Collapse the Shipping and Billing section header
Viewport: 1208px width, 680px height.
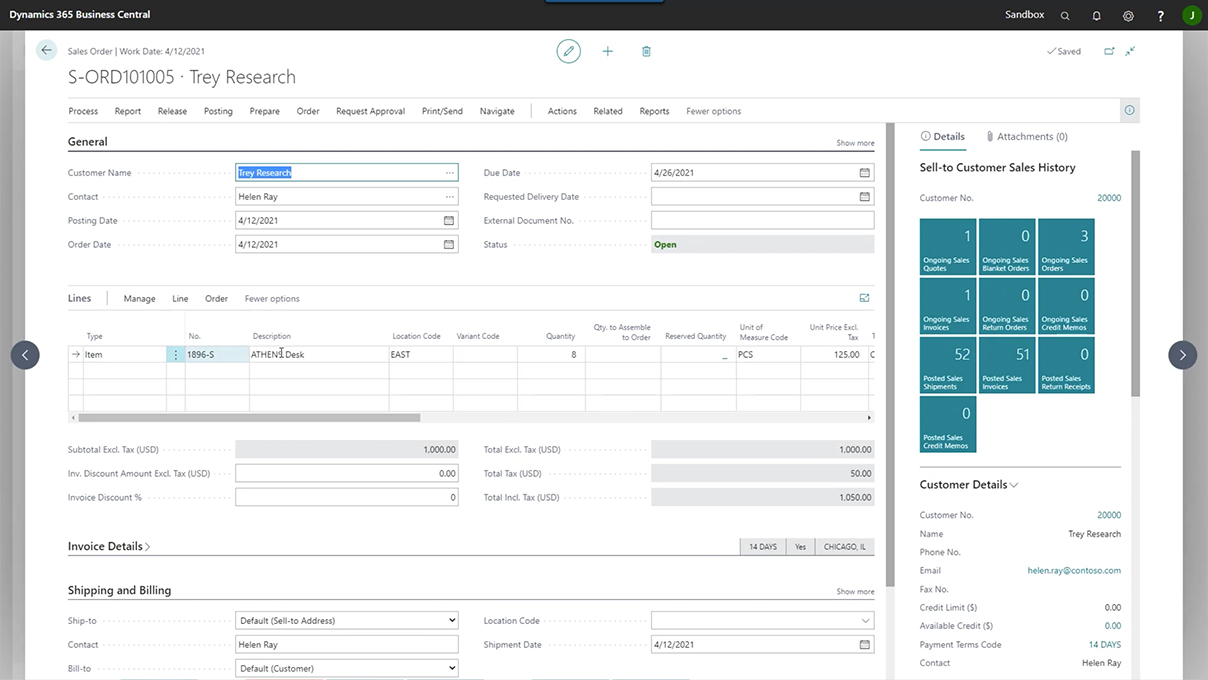point(119,591)
